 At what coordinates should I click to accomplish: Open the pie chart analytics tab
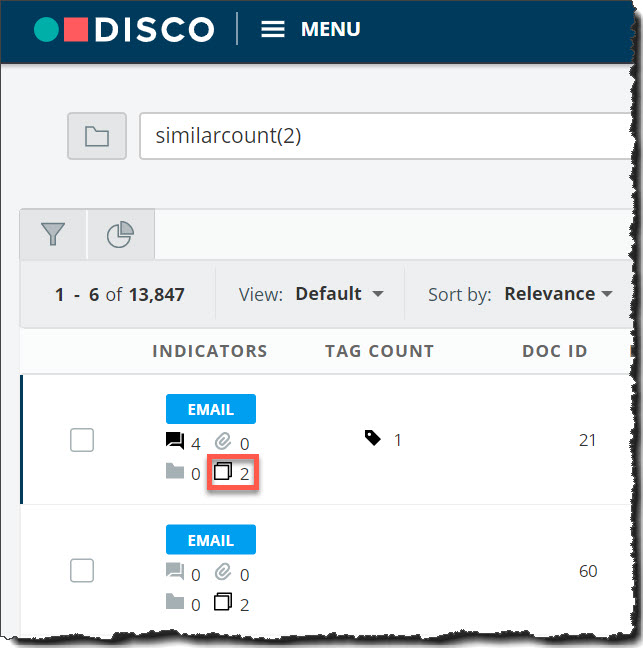point(120,234)
